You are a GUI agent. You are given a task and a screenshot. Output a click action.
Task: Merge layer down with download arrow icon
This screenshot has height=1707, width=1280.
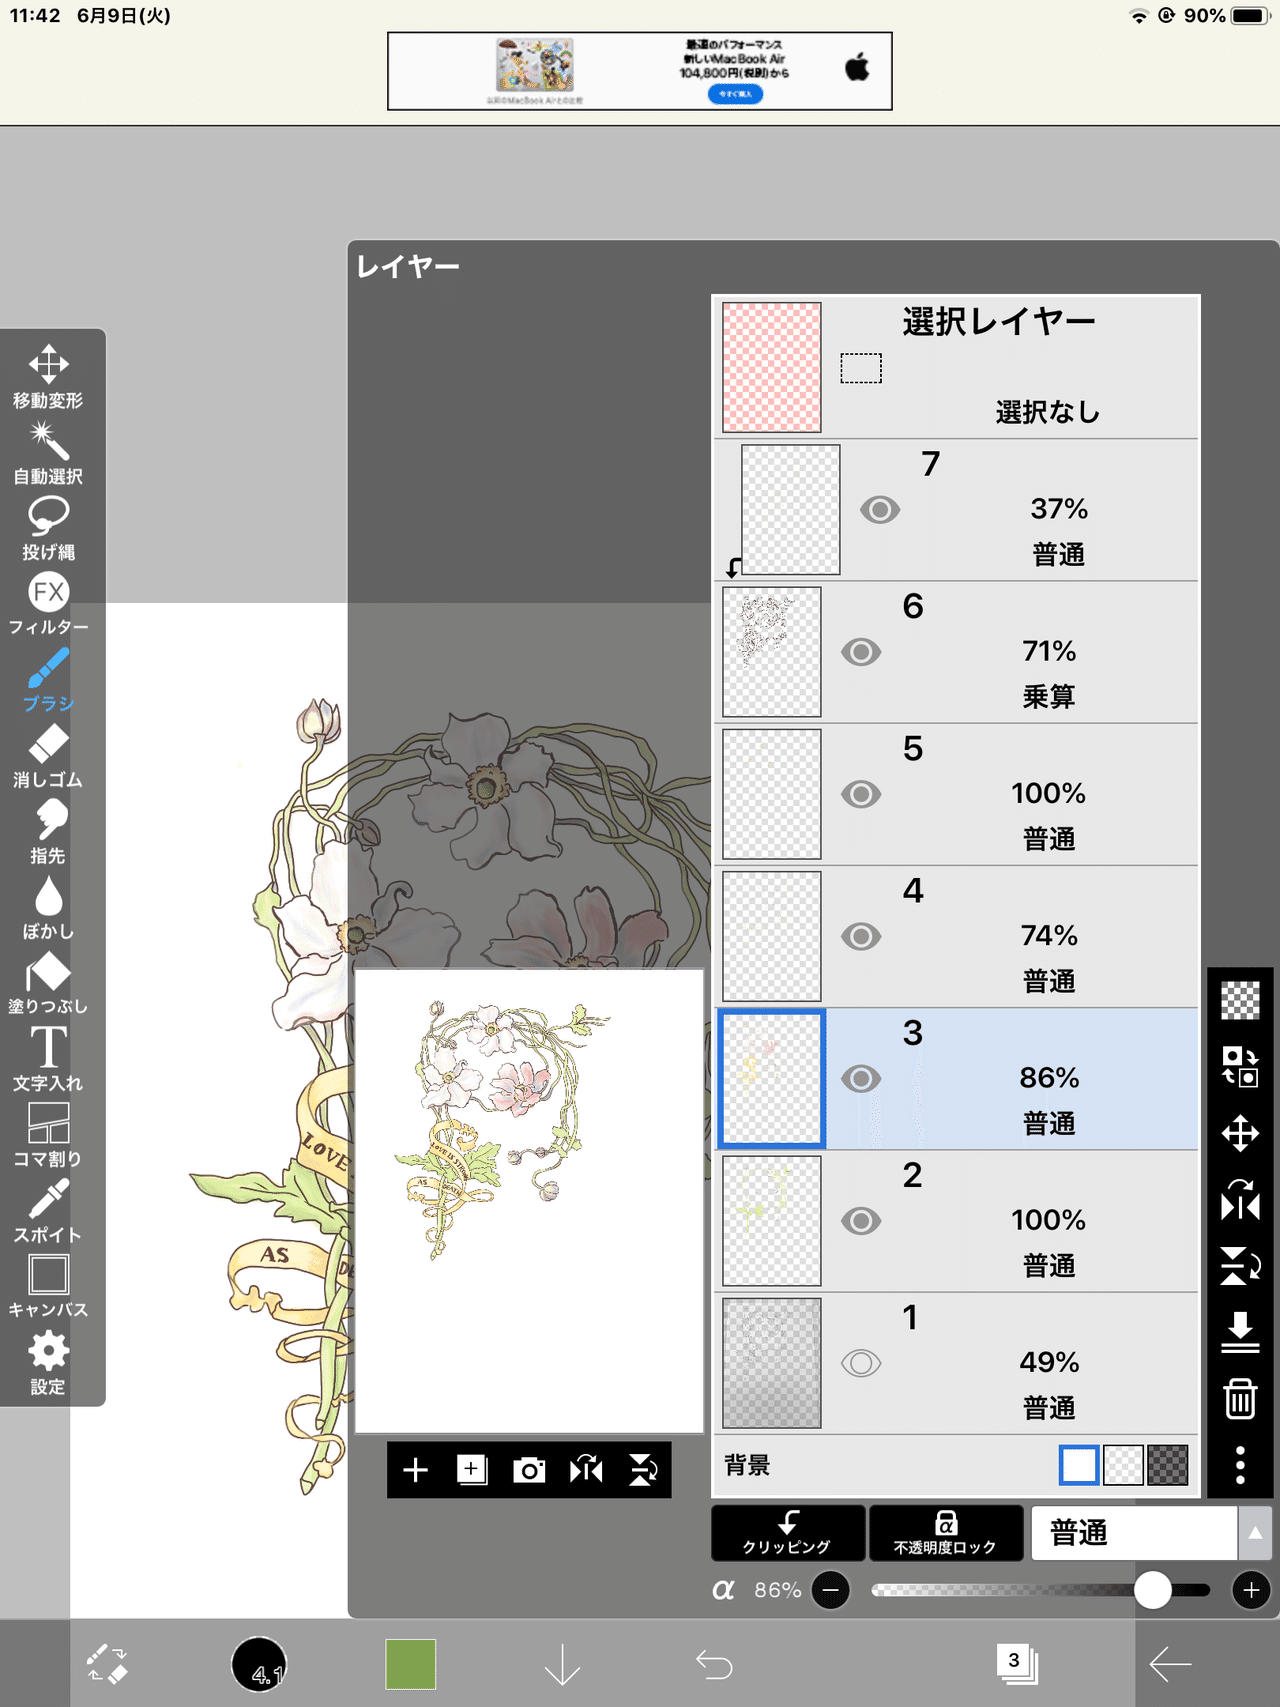1240,1332
